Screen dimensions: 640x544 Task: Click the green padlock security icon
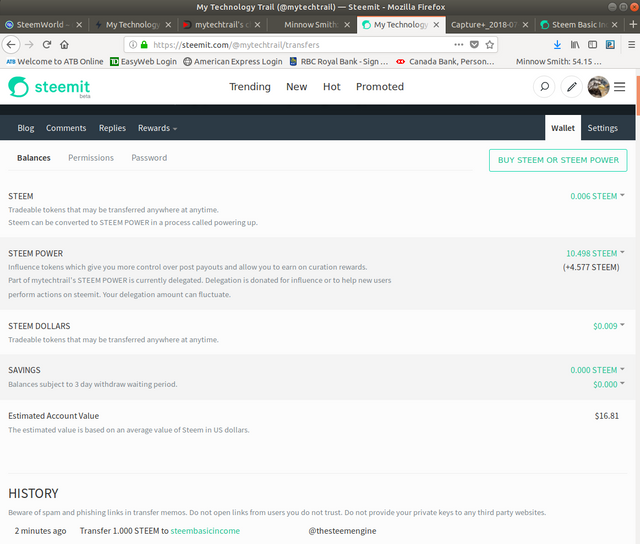[144, 44]
